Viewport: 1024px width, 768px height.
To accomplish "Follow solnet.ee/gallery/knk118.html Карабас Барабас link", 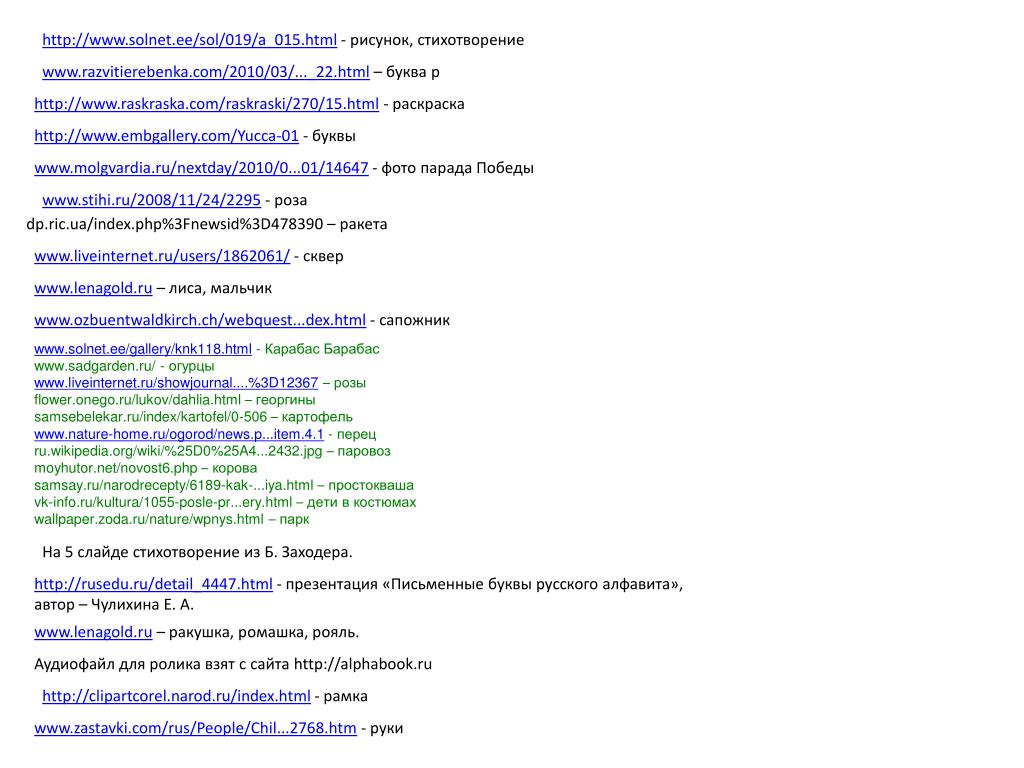I will point(143,349).
